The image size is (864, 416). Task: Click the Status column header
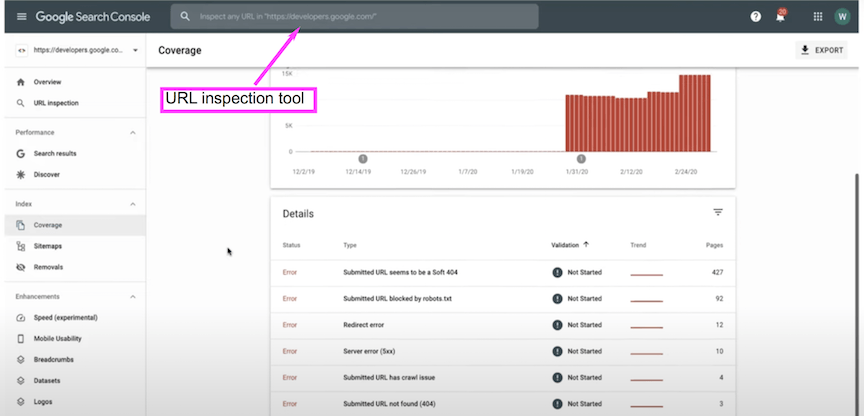(291, 245)
